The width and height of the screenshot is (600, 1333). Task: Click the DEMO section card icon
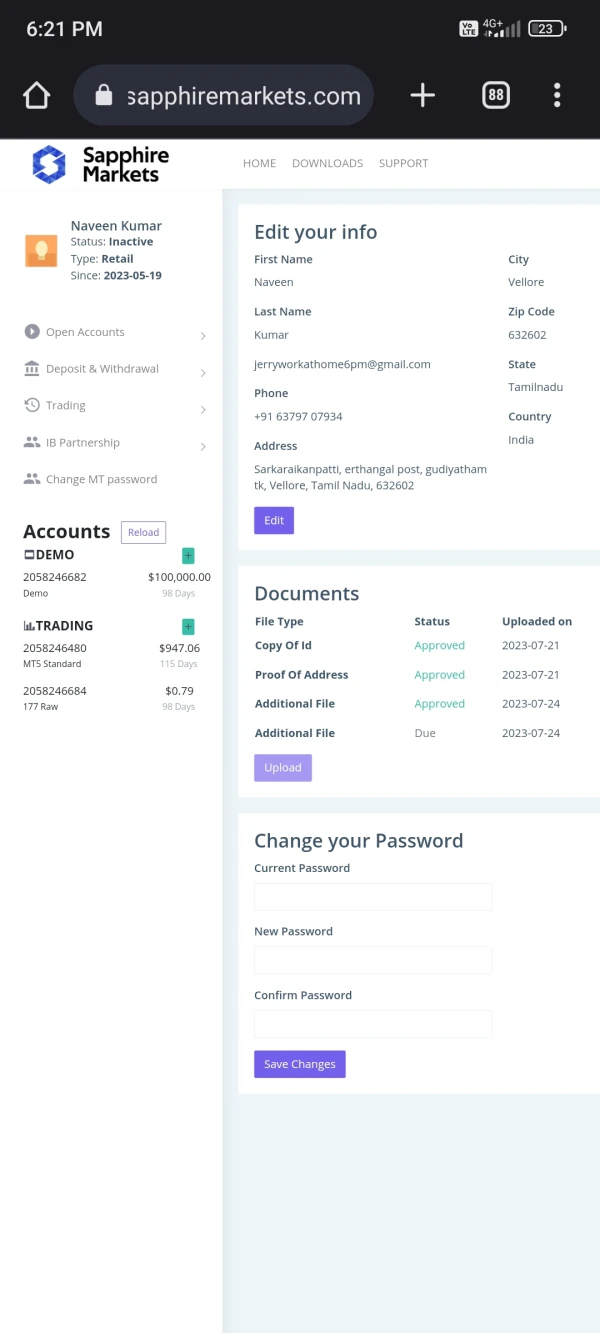[x=29, y=554]
